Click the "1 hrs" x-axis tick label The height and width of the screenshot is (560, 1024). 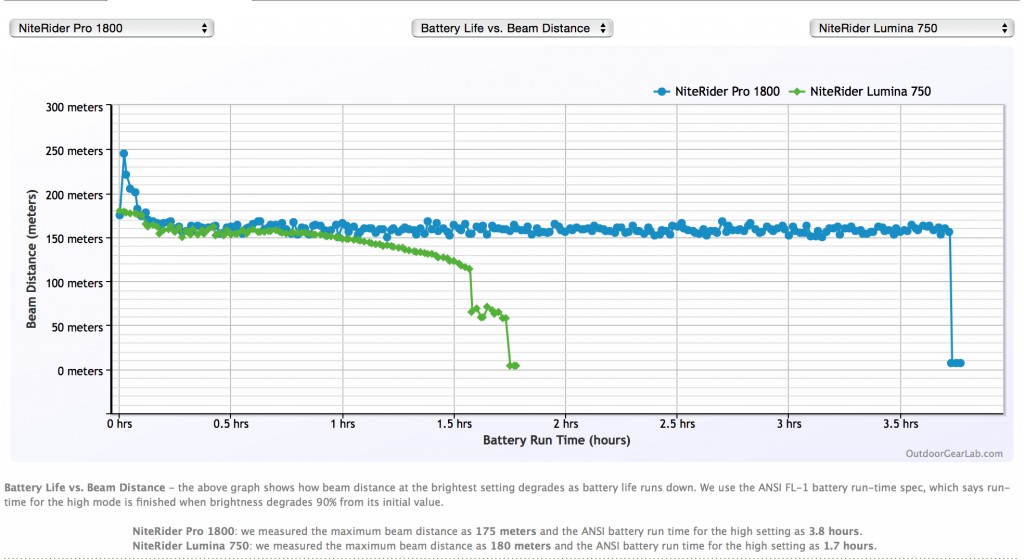342,423
